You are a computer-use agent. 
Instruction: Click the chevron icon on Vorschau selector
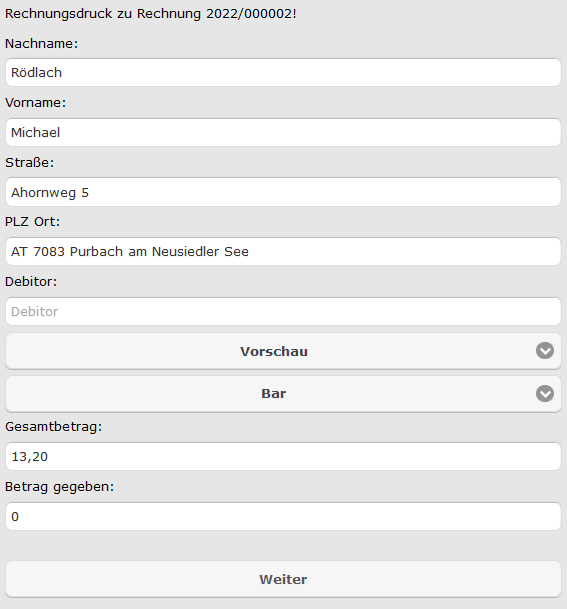pos(545,351)
